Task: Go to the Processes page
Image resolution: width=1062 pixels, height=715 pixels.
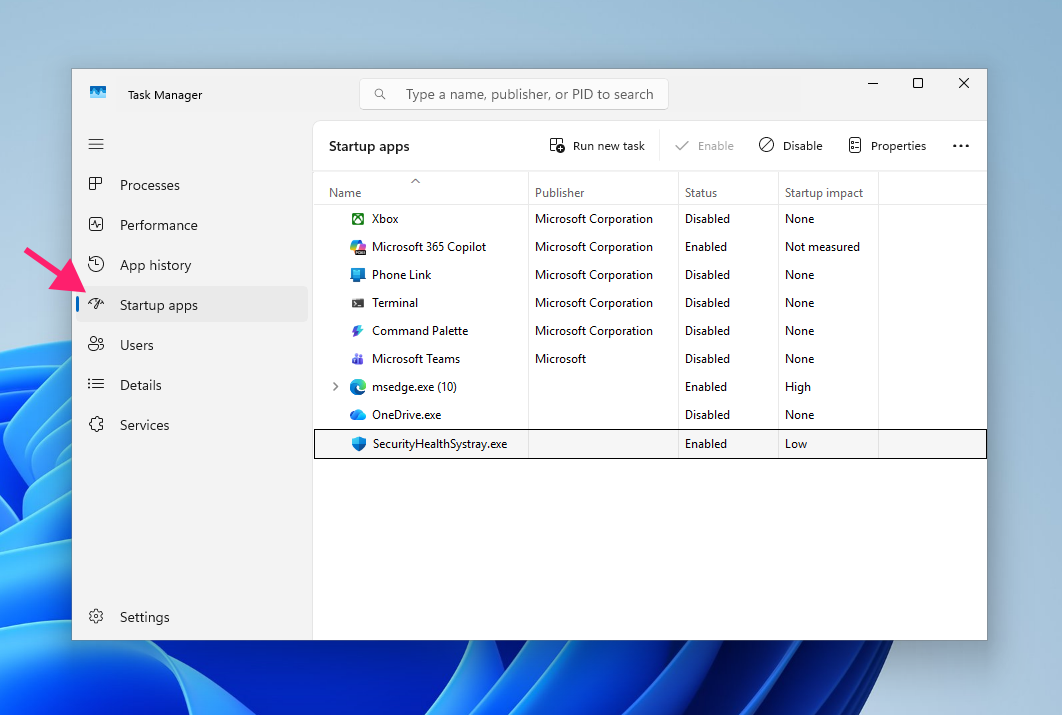Action: coord(192,185)
